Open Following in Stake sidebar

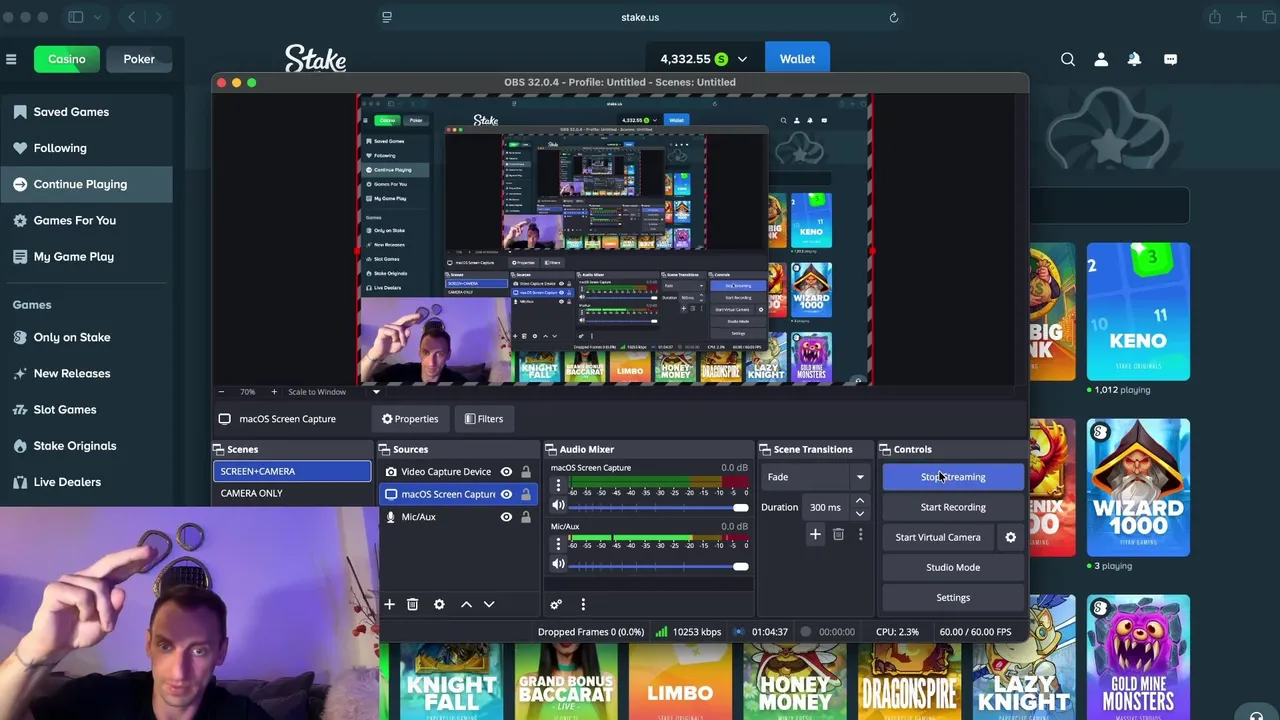(x=86, y=148)
